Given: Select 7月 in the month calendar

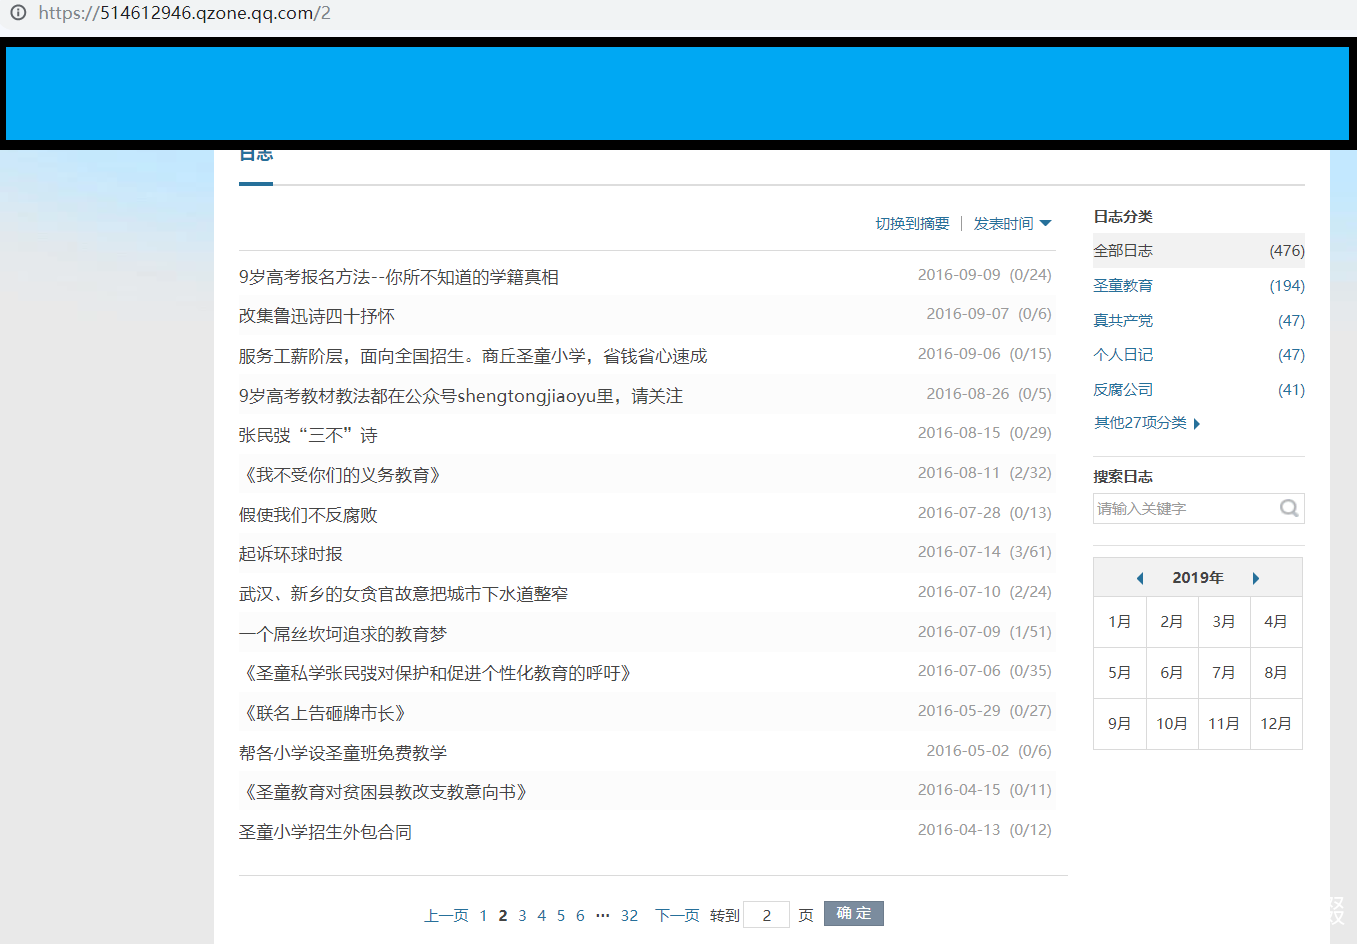Looking at the screenshot, I should pyautogui.click(x=1224, y=673).
